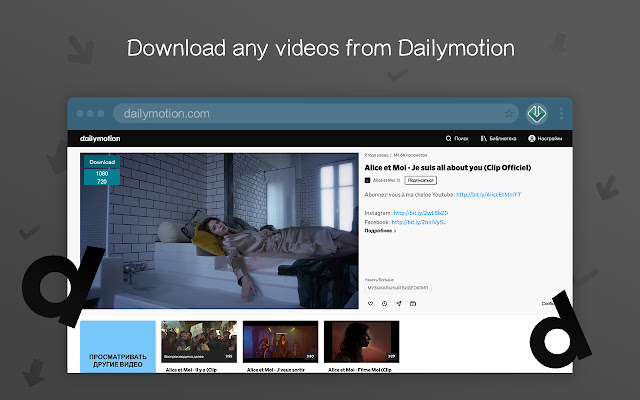Open the Instagram bit.ly link

[421, 213]
